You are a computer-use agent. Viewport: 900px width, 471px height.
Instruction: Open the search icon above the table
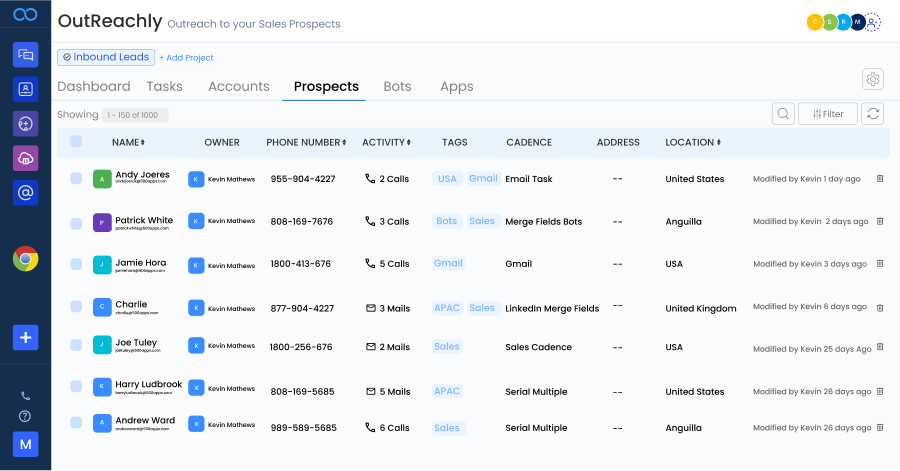click(784, 114)
